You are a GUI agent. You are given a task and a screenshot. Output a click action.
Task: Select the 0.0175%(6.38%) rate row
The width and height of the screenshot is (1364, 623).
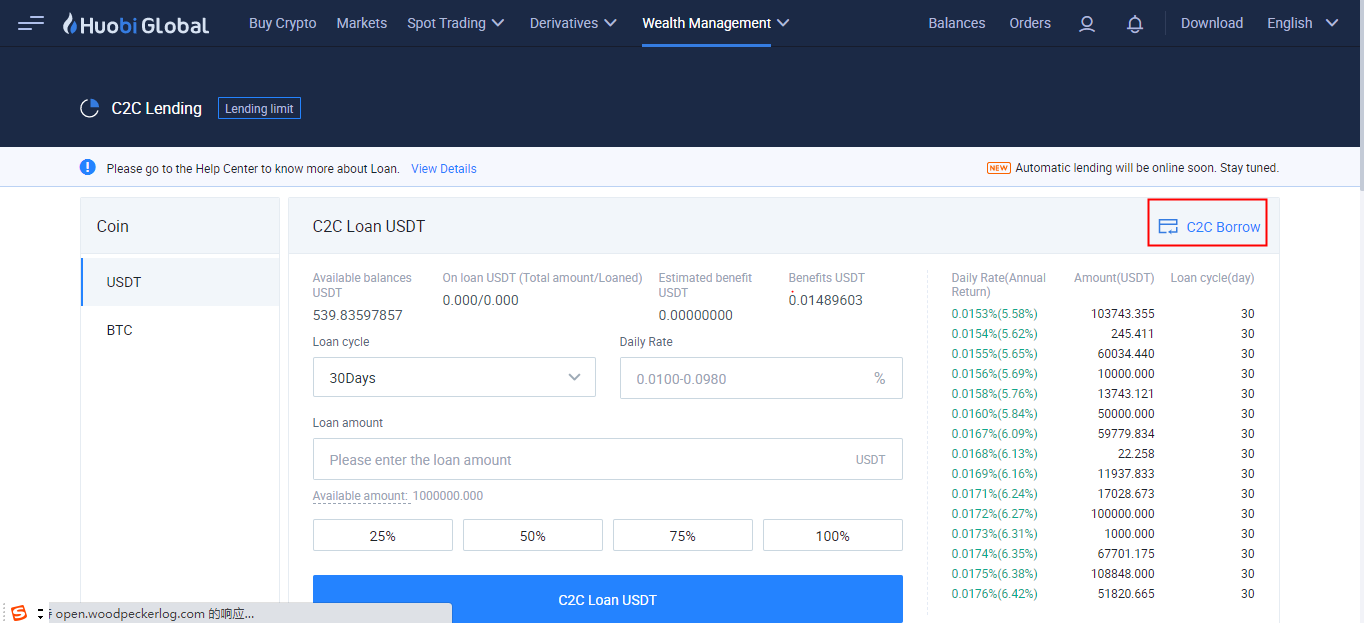1103,574
